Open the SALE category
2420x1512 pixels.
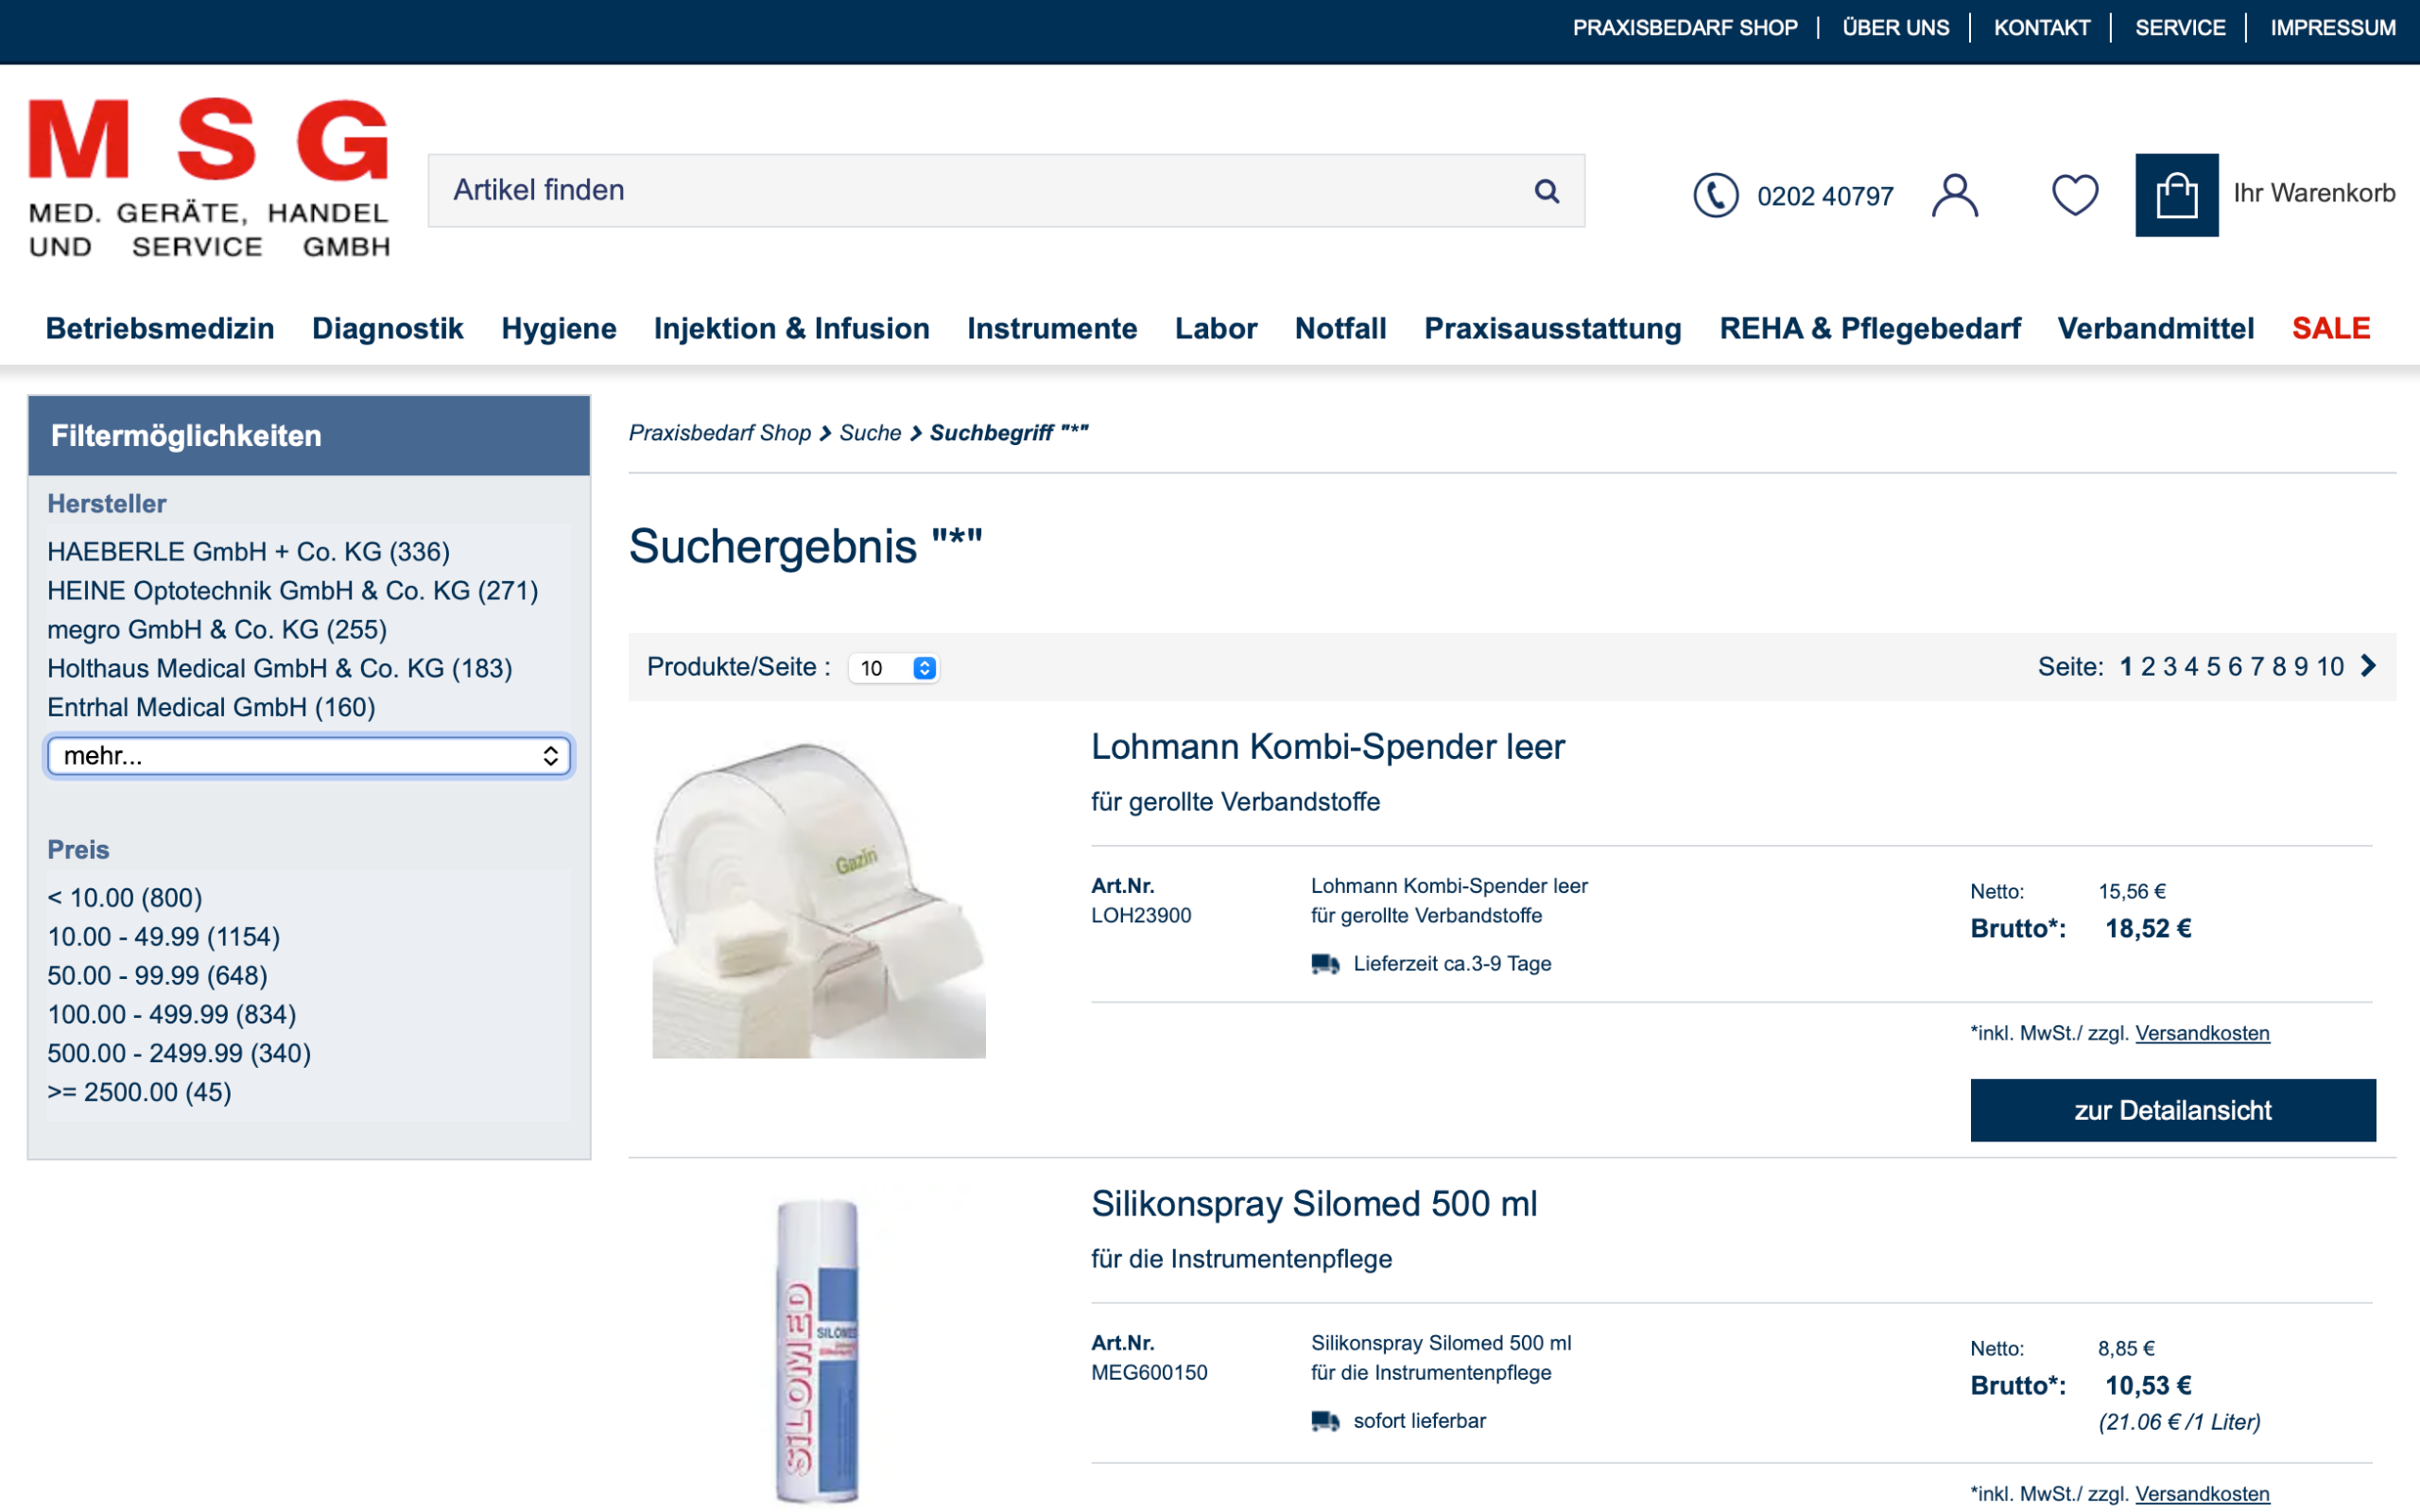click(x=2331, y=329)
